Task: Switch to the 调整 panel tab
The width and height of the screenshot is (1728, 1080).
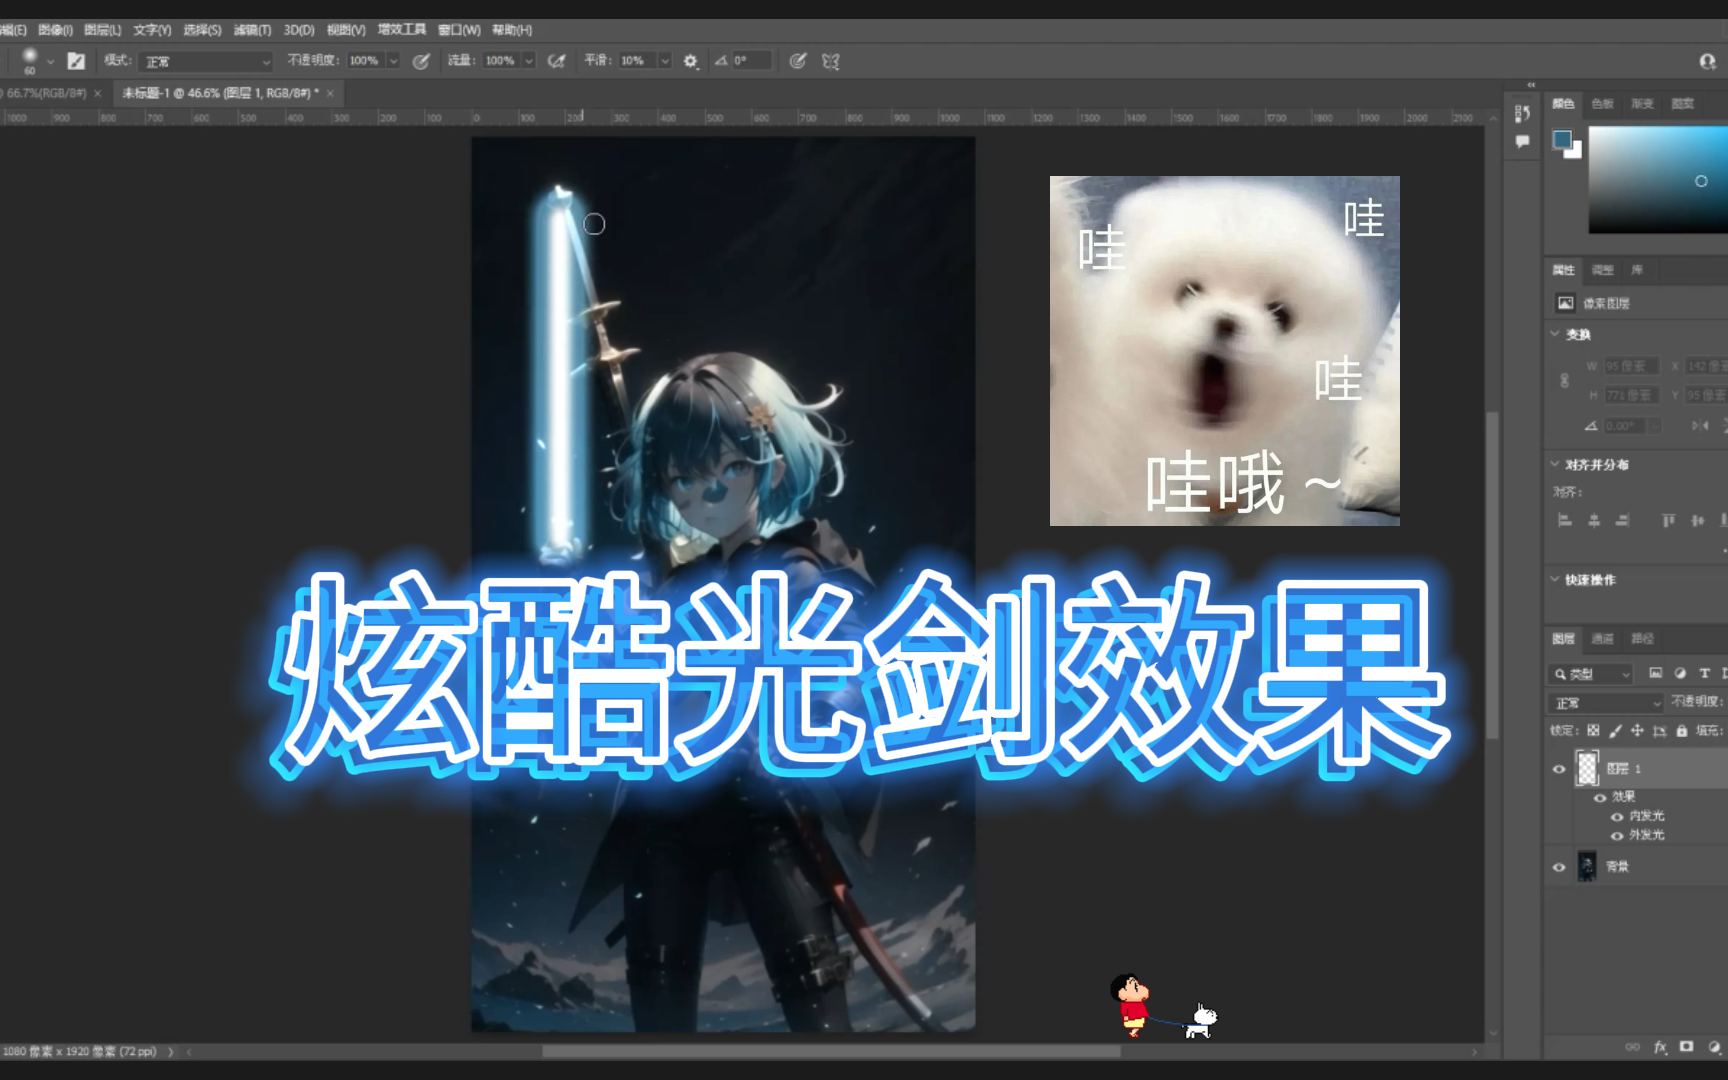Action: coord(1602,269)
